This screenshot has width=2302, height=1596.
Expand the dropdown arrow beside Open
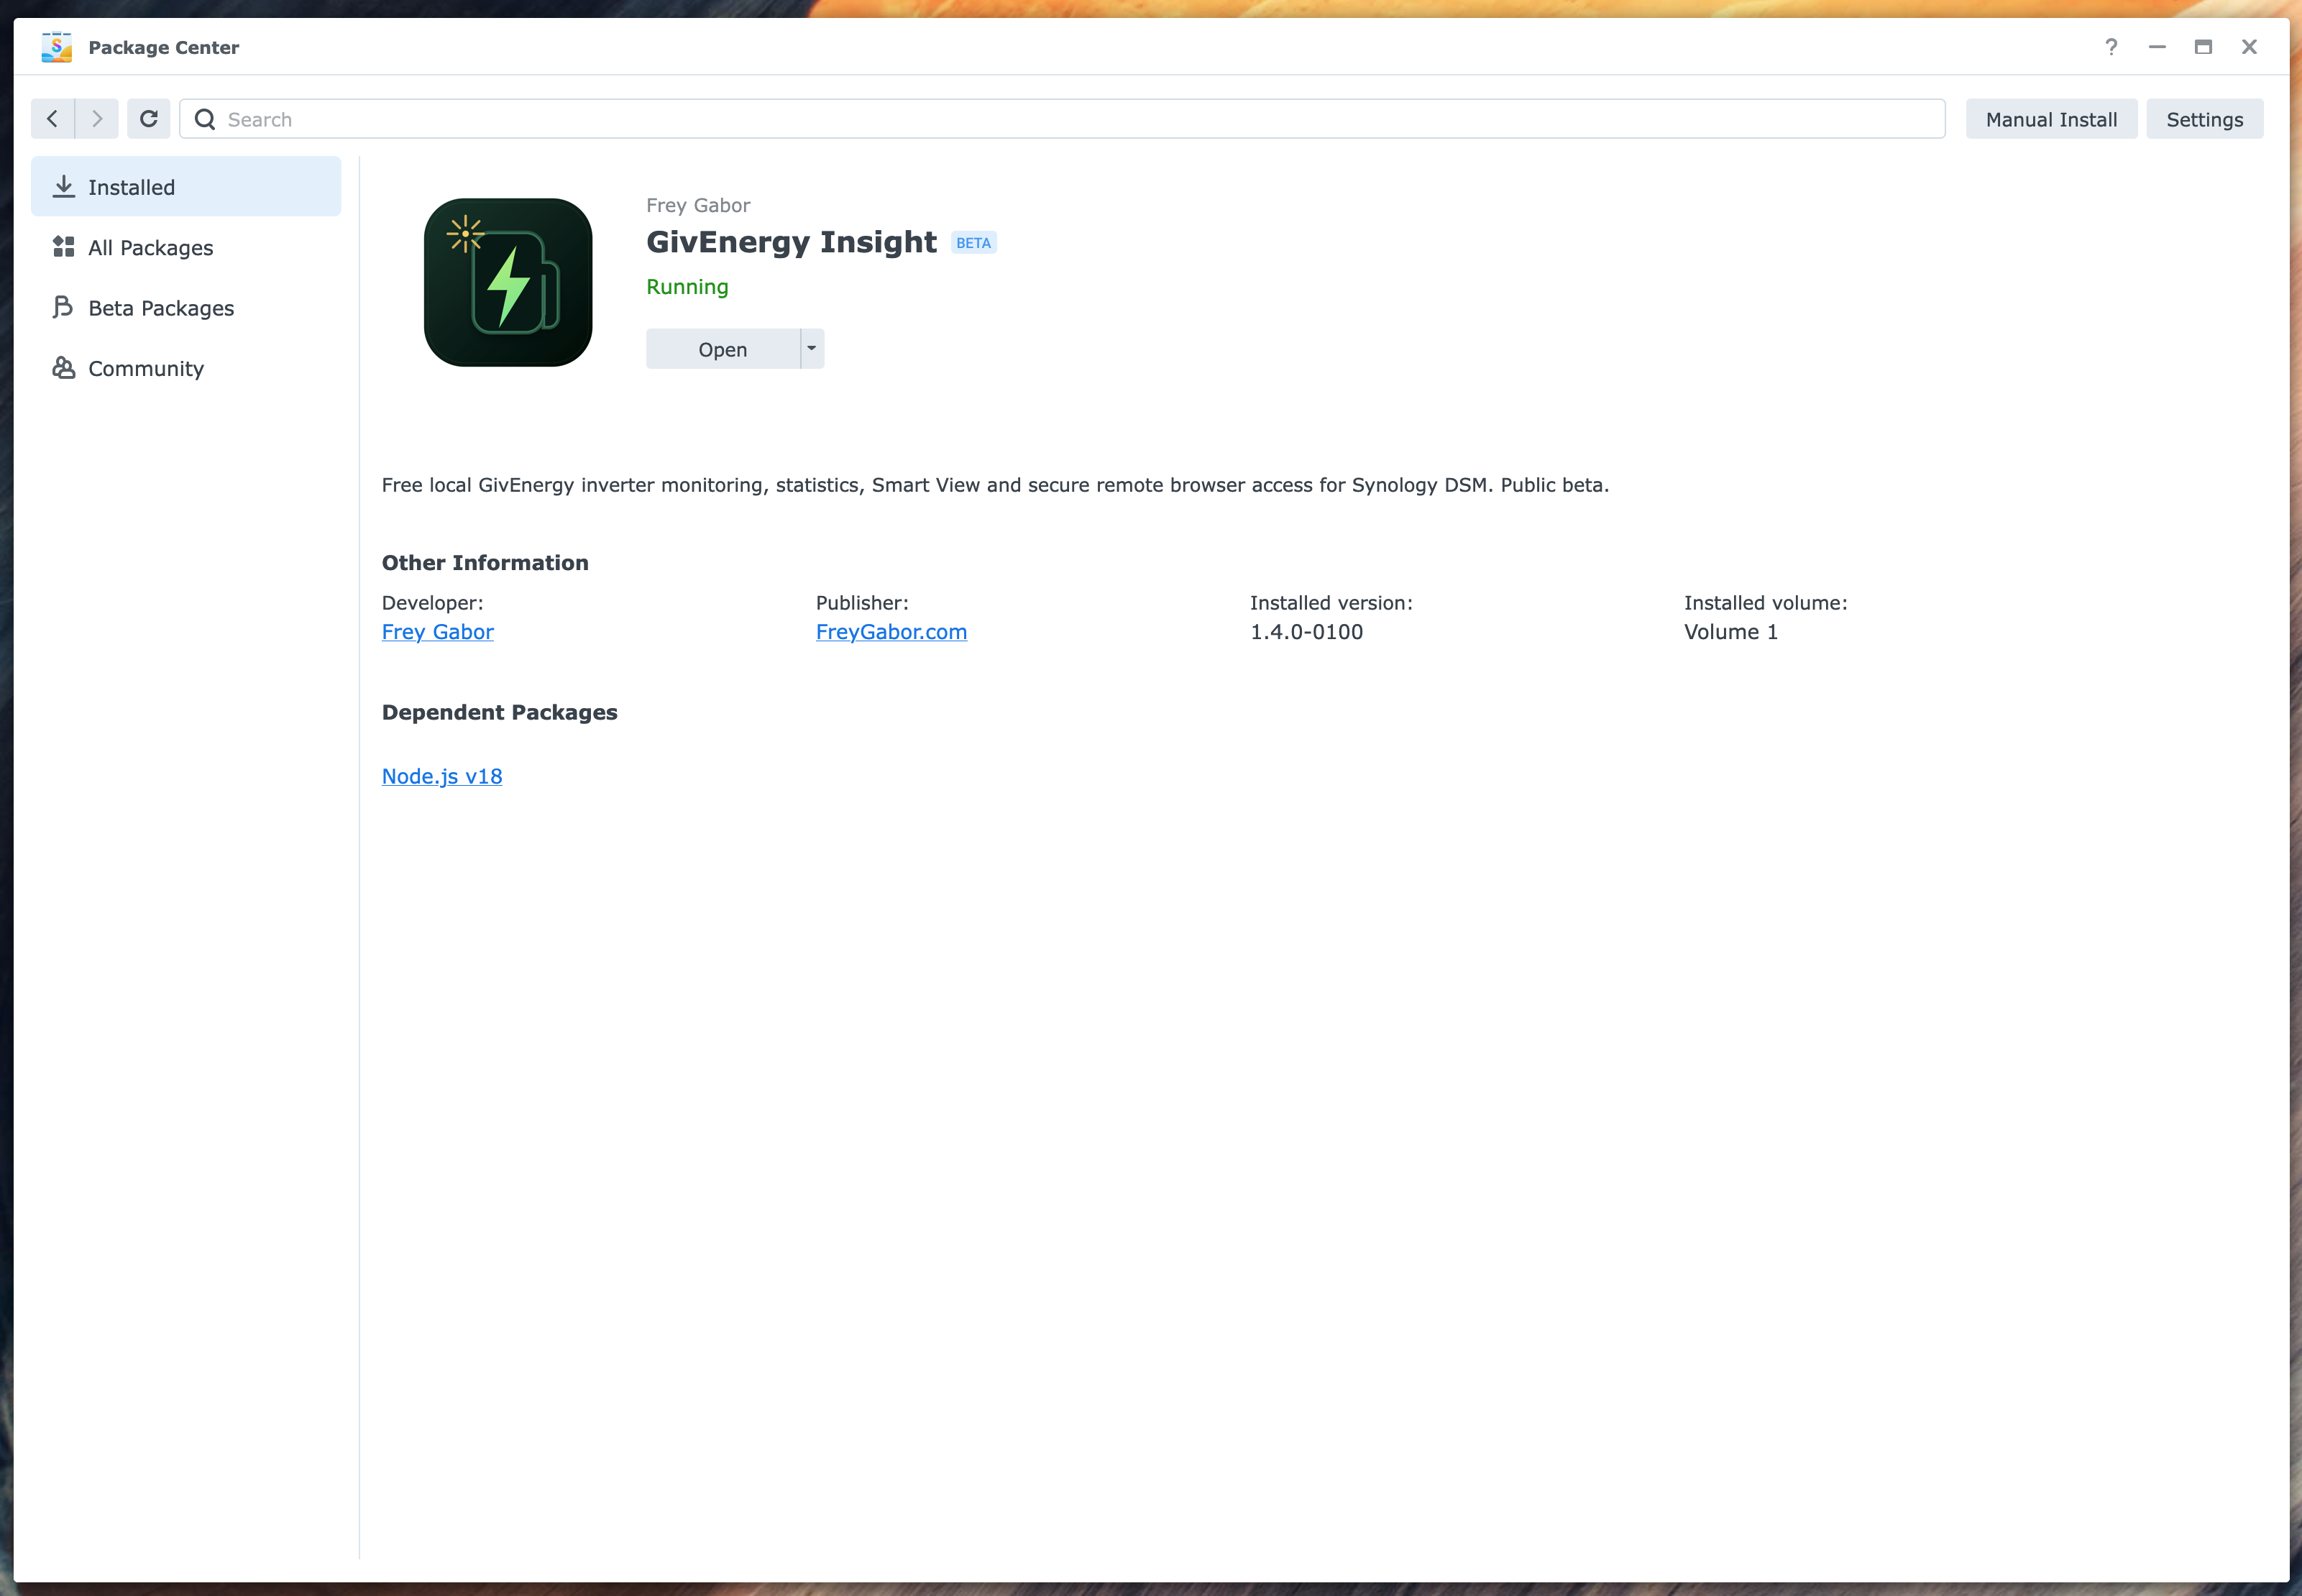(812, 349)
